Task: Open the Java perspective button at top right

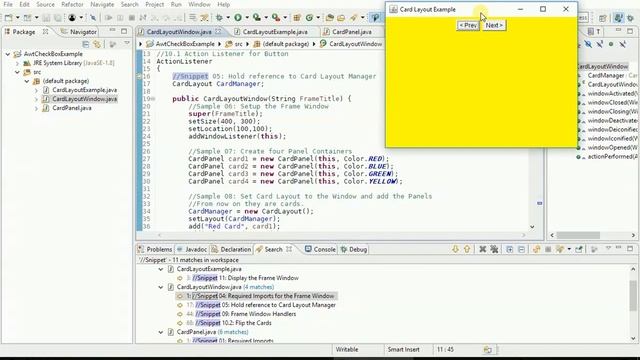Action: pos(619,18)
